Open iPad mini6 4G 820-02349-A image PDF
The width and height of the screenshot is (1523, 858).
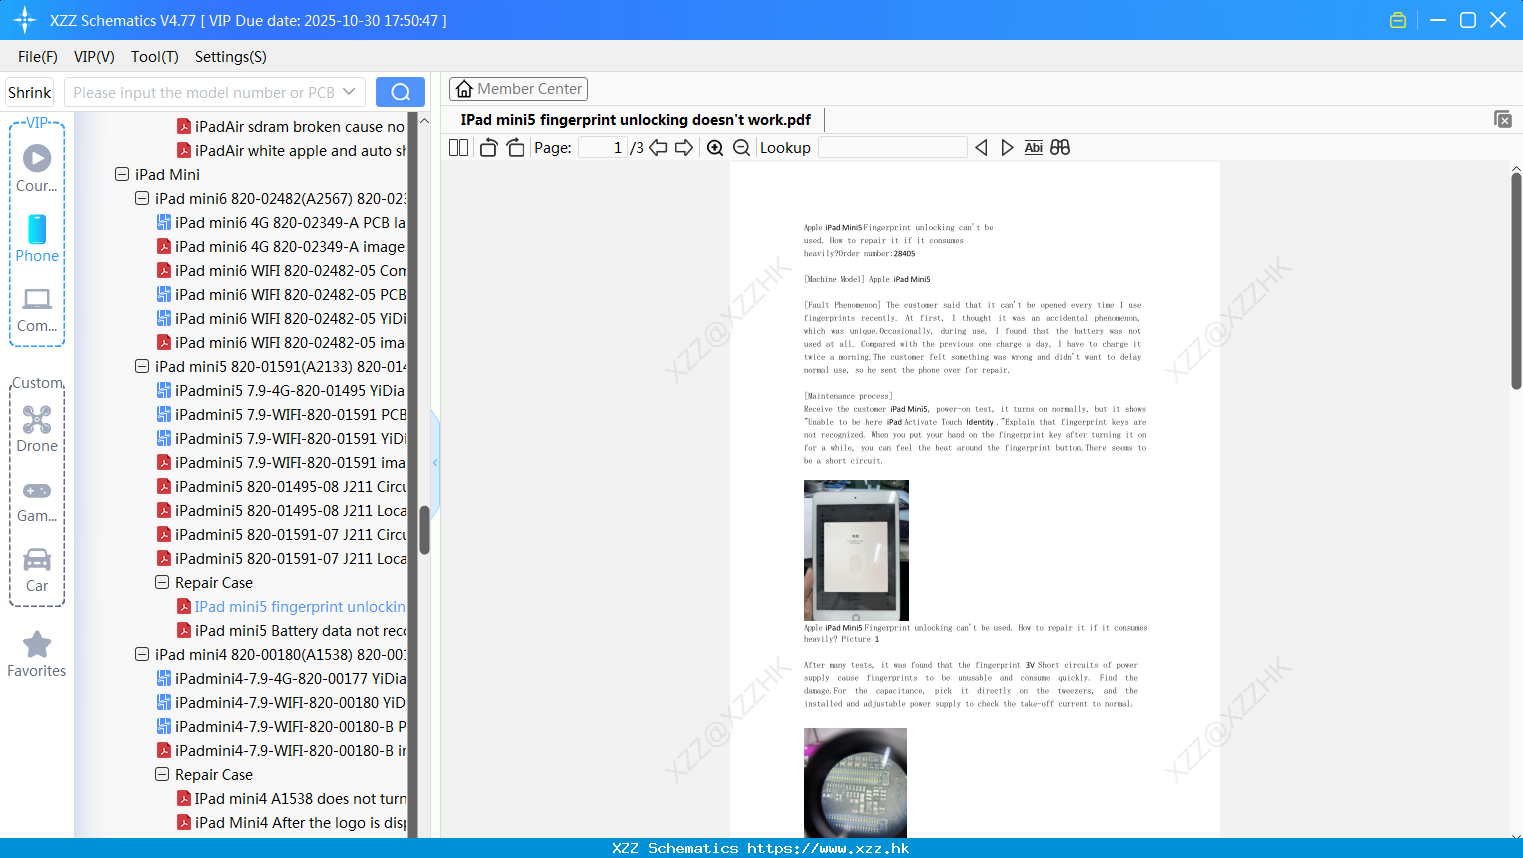click(281, 246)
